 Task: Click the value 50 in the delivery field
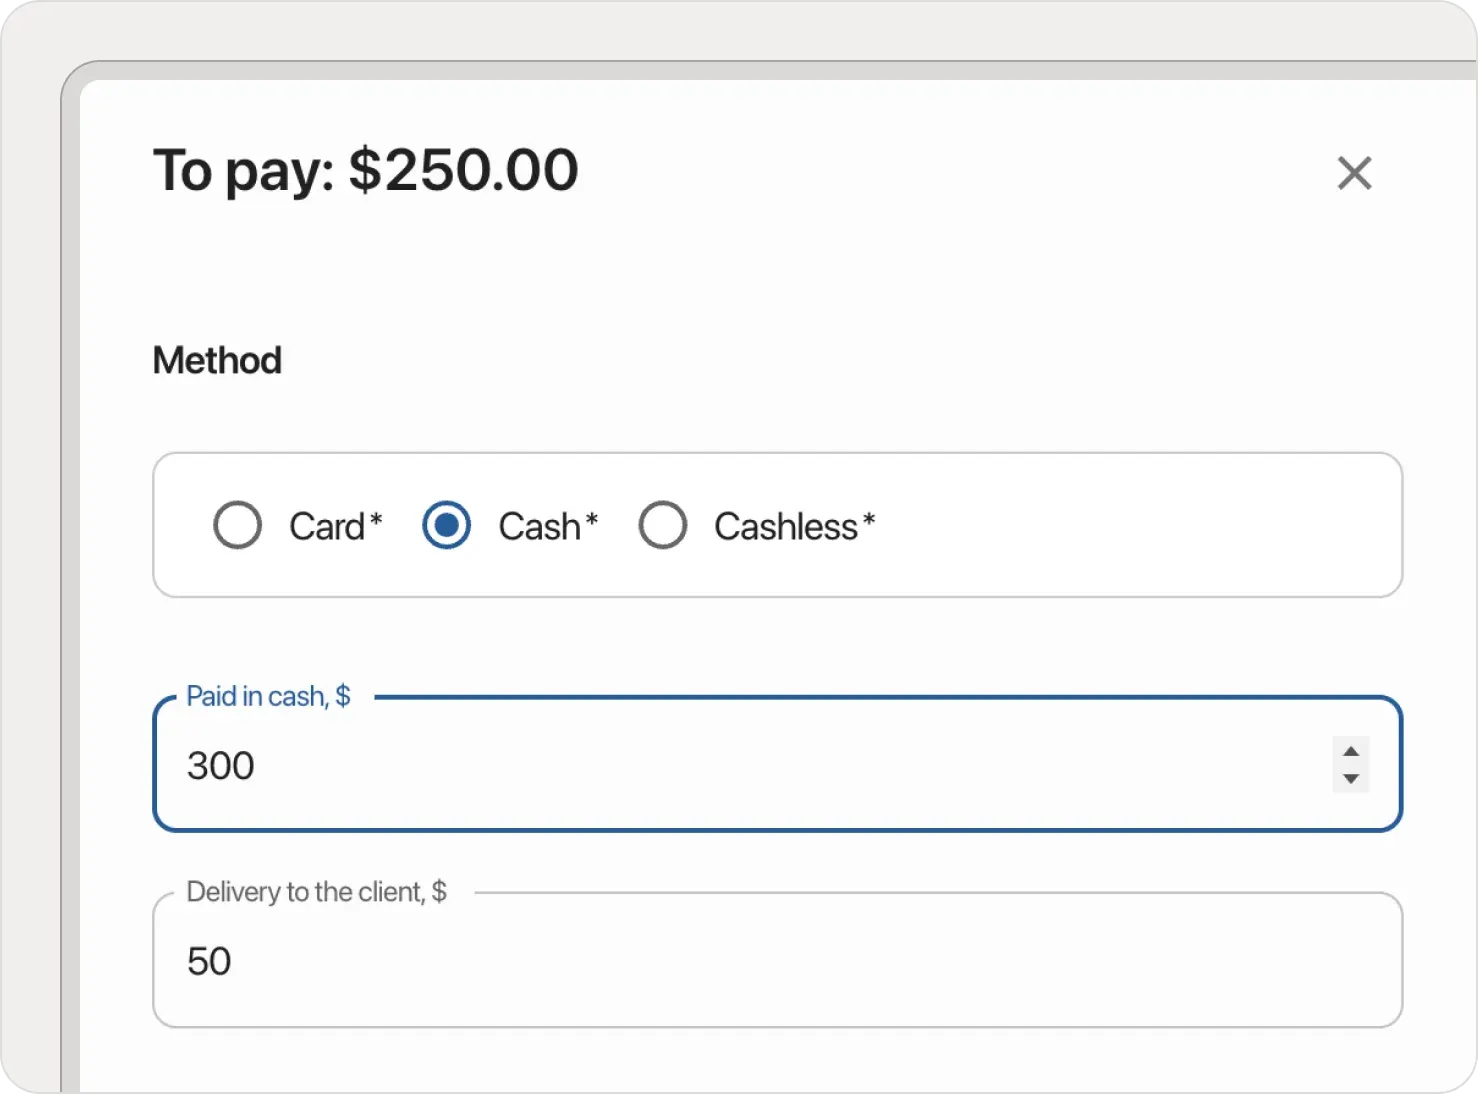click(207, 960)
